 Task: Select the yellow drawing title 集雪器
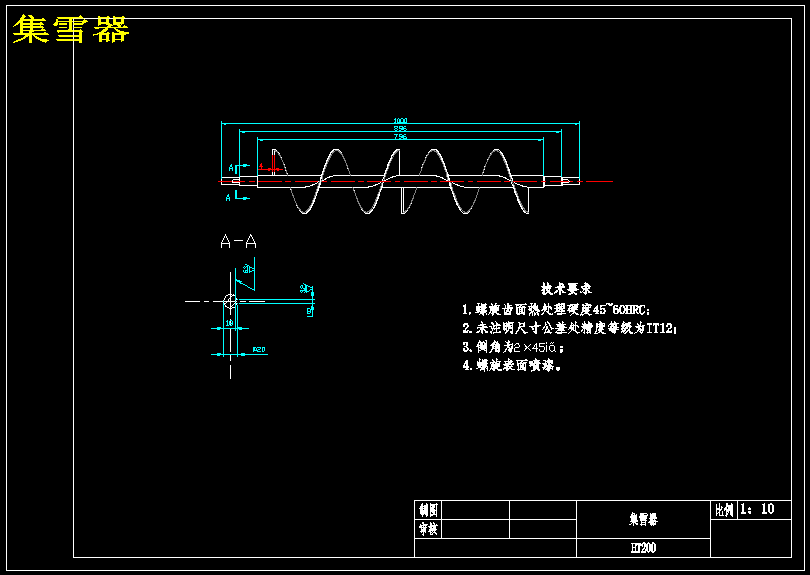point(71,29)
